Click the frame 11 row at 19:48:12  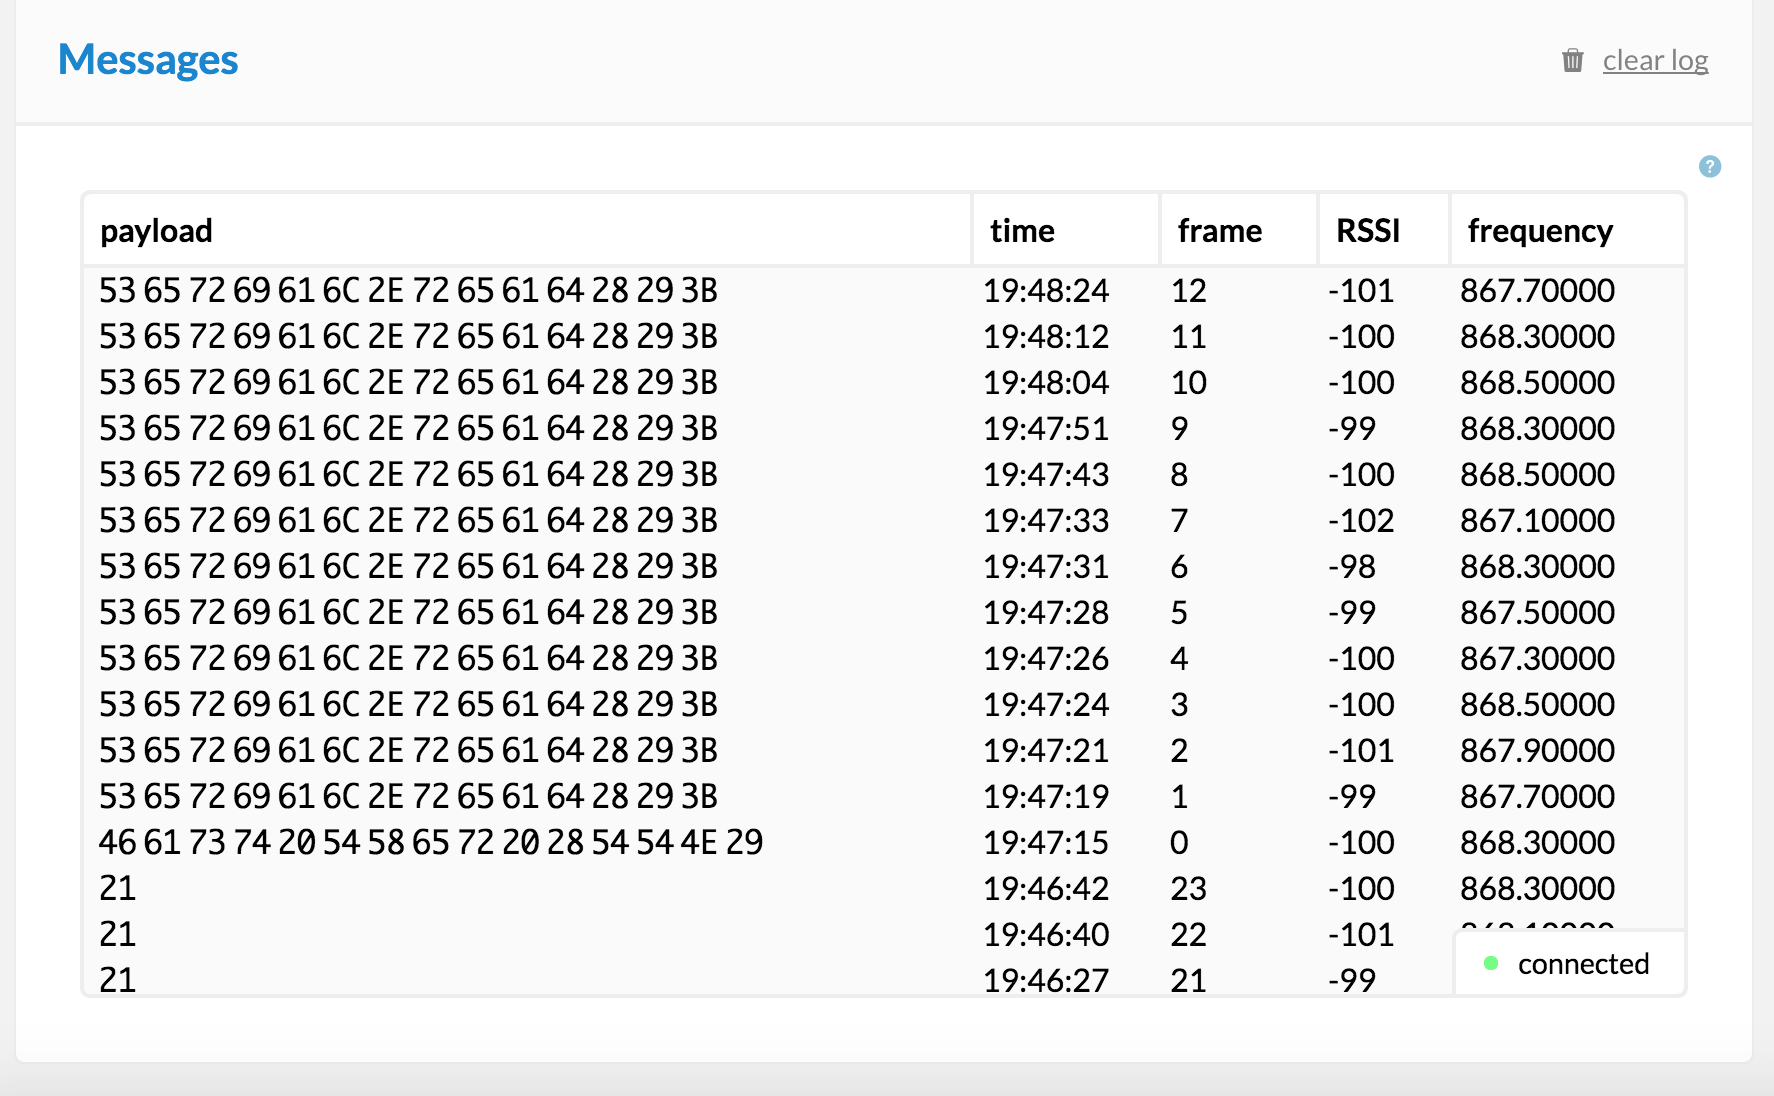1188,337
